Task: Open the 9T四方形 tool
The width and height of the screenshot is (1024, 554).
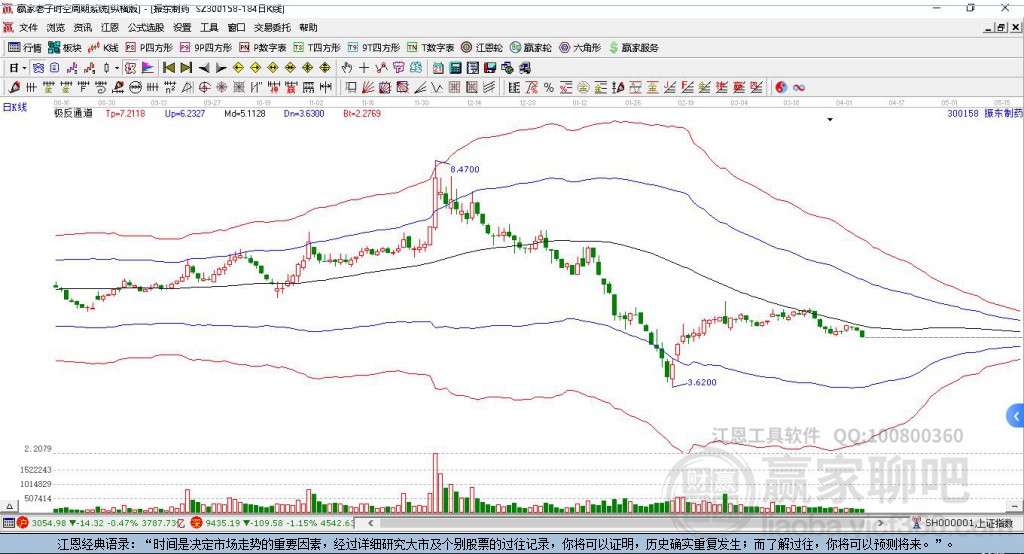Action: click(374, 48)
